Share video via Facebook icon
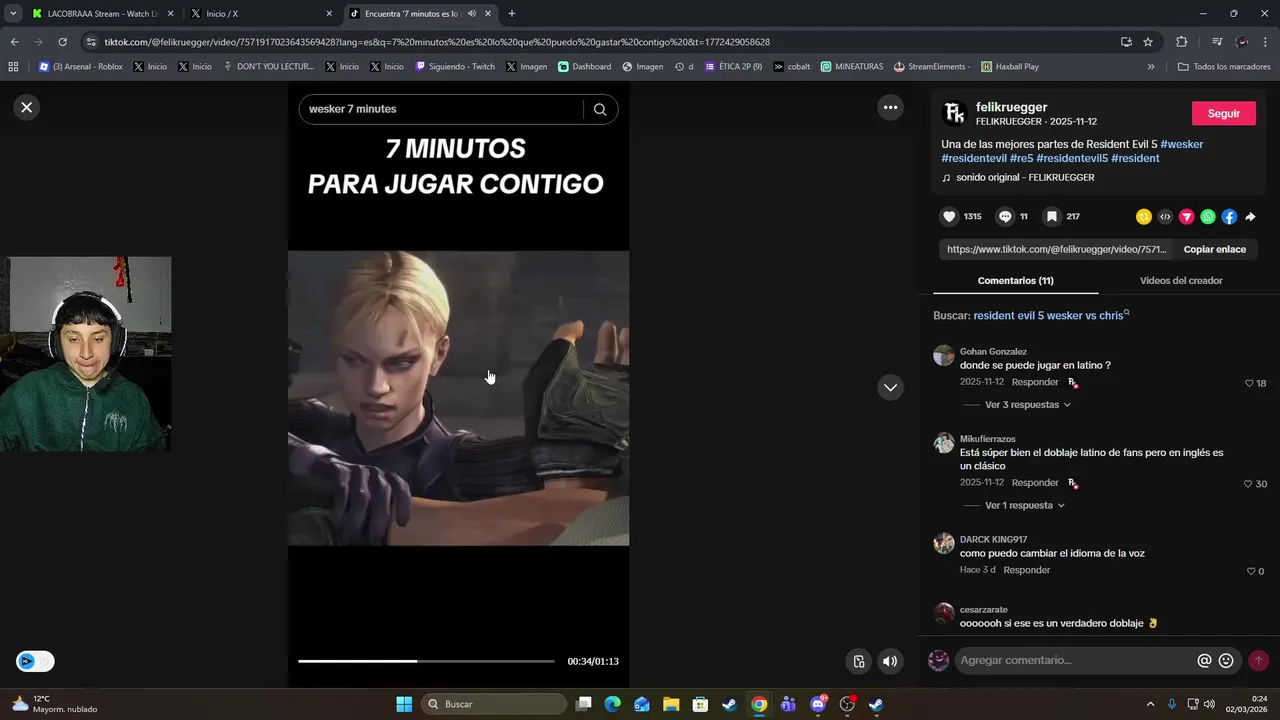This screenshot has width=1280, height=720. pos(1229,217)
